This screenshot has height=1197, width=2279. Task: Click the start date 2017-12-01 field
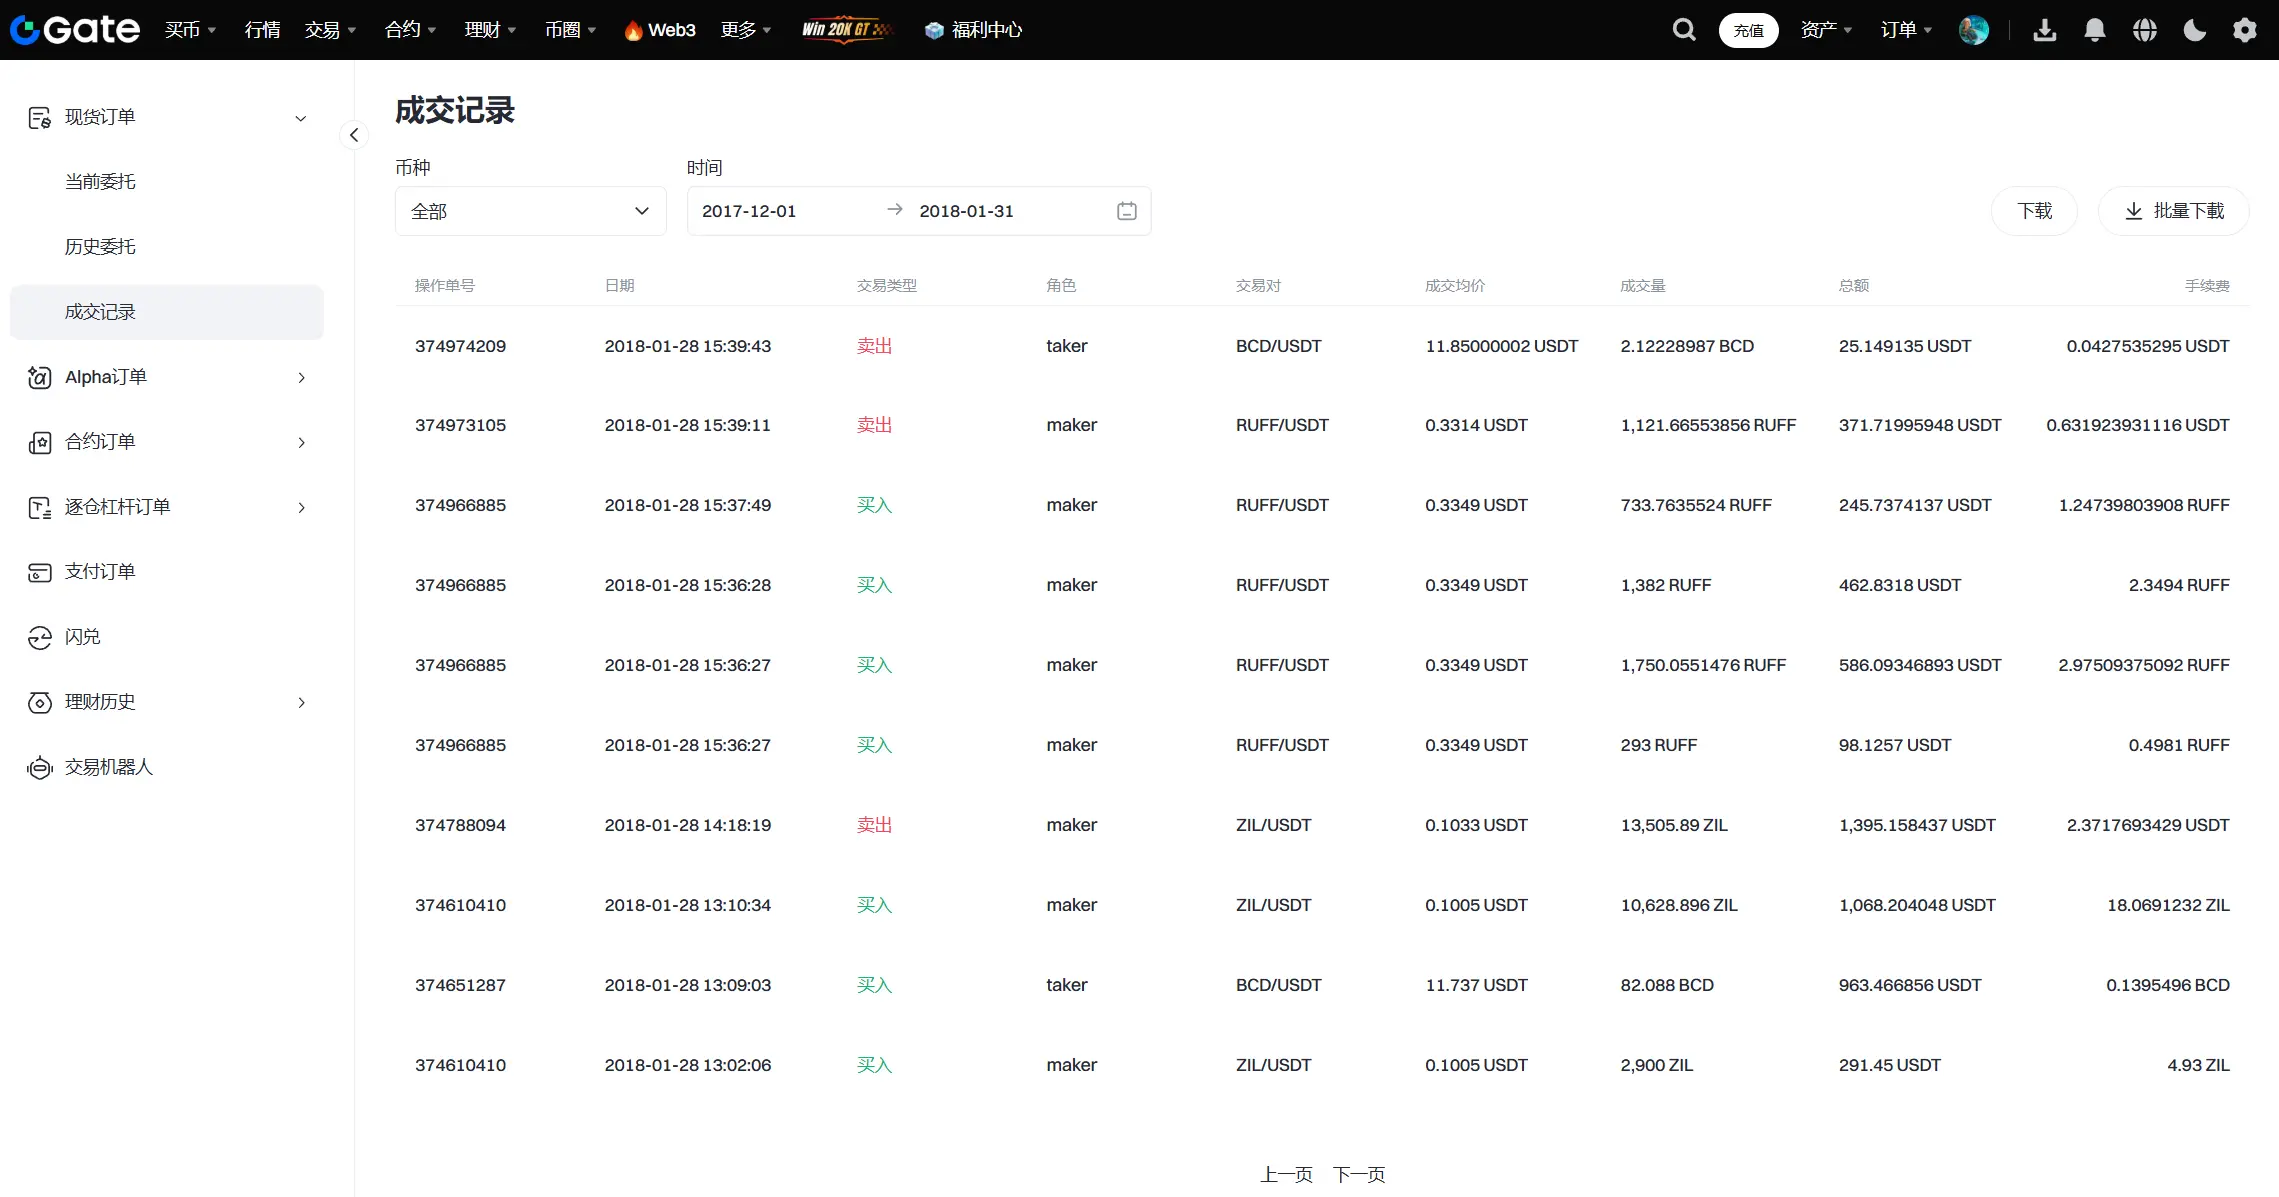point(749,211)
